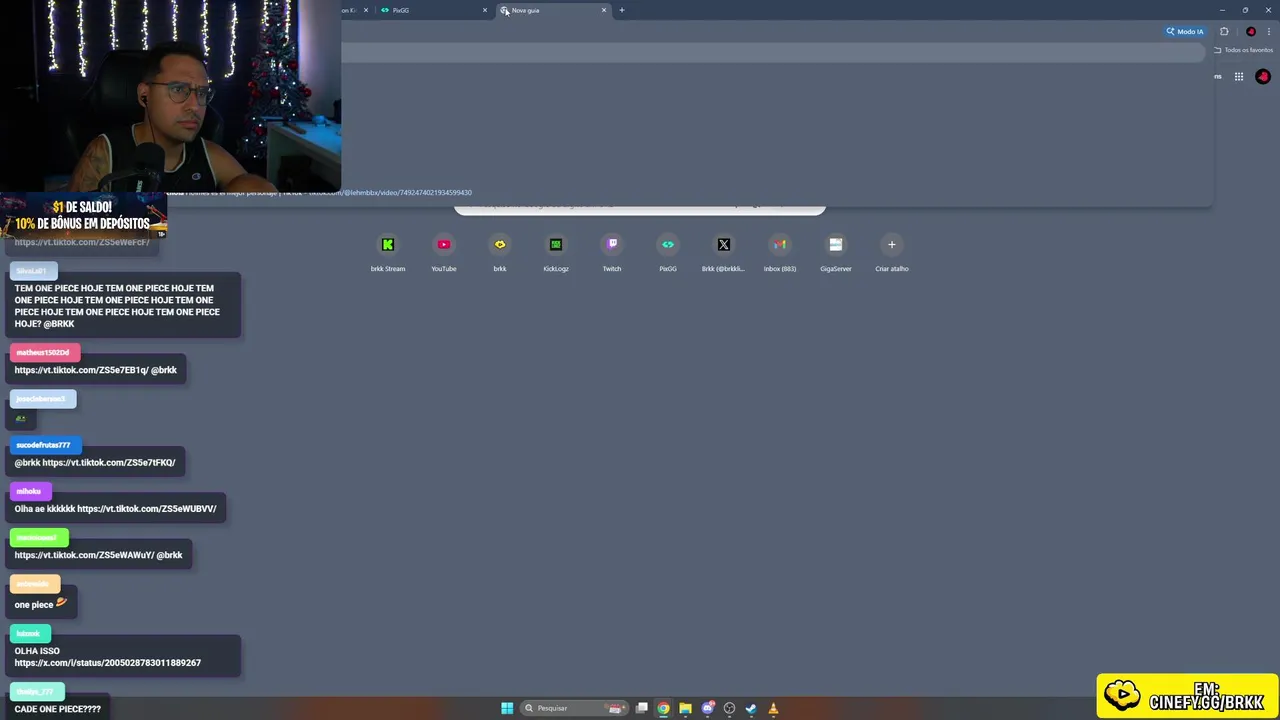The image size is (1280, 720).
Task: Open the Windows Start menu
Action: coord(507,708)
